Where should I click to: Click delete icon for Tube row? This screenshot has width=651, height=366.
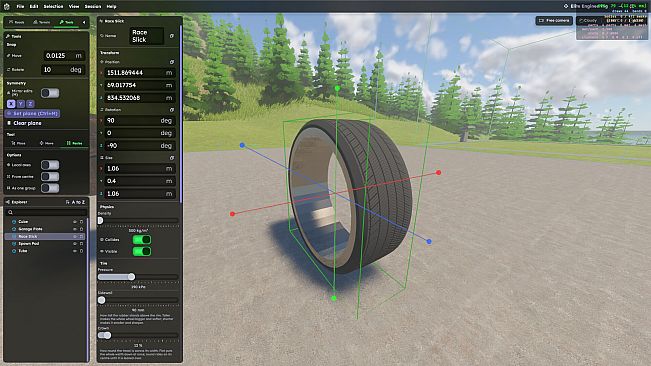[81, 251]
